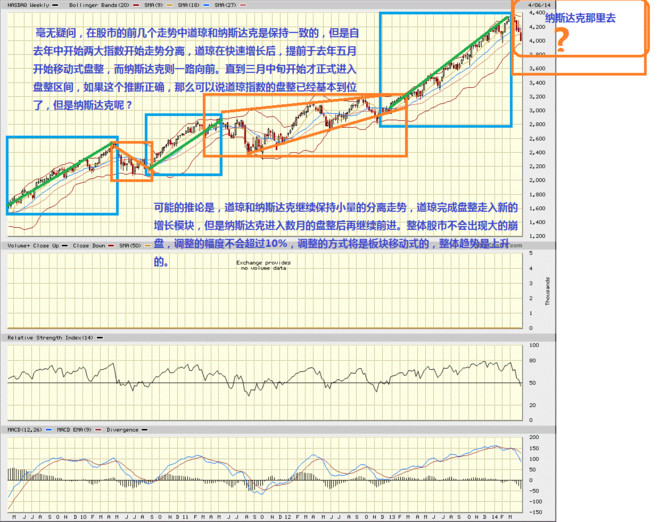The image size is (660, 522).
Task: Click the 2,000 price axis value
Action: [537, 180]
